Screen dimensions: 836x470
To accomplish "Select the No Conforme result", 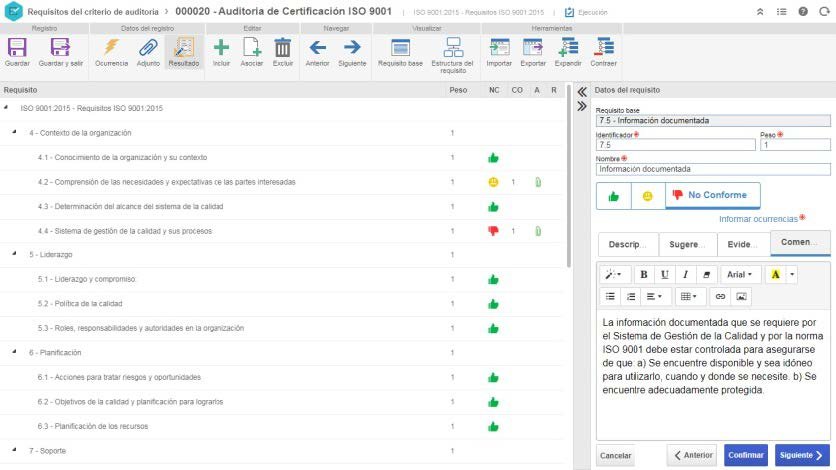I will click(x=712, y=196).
